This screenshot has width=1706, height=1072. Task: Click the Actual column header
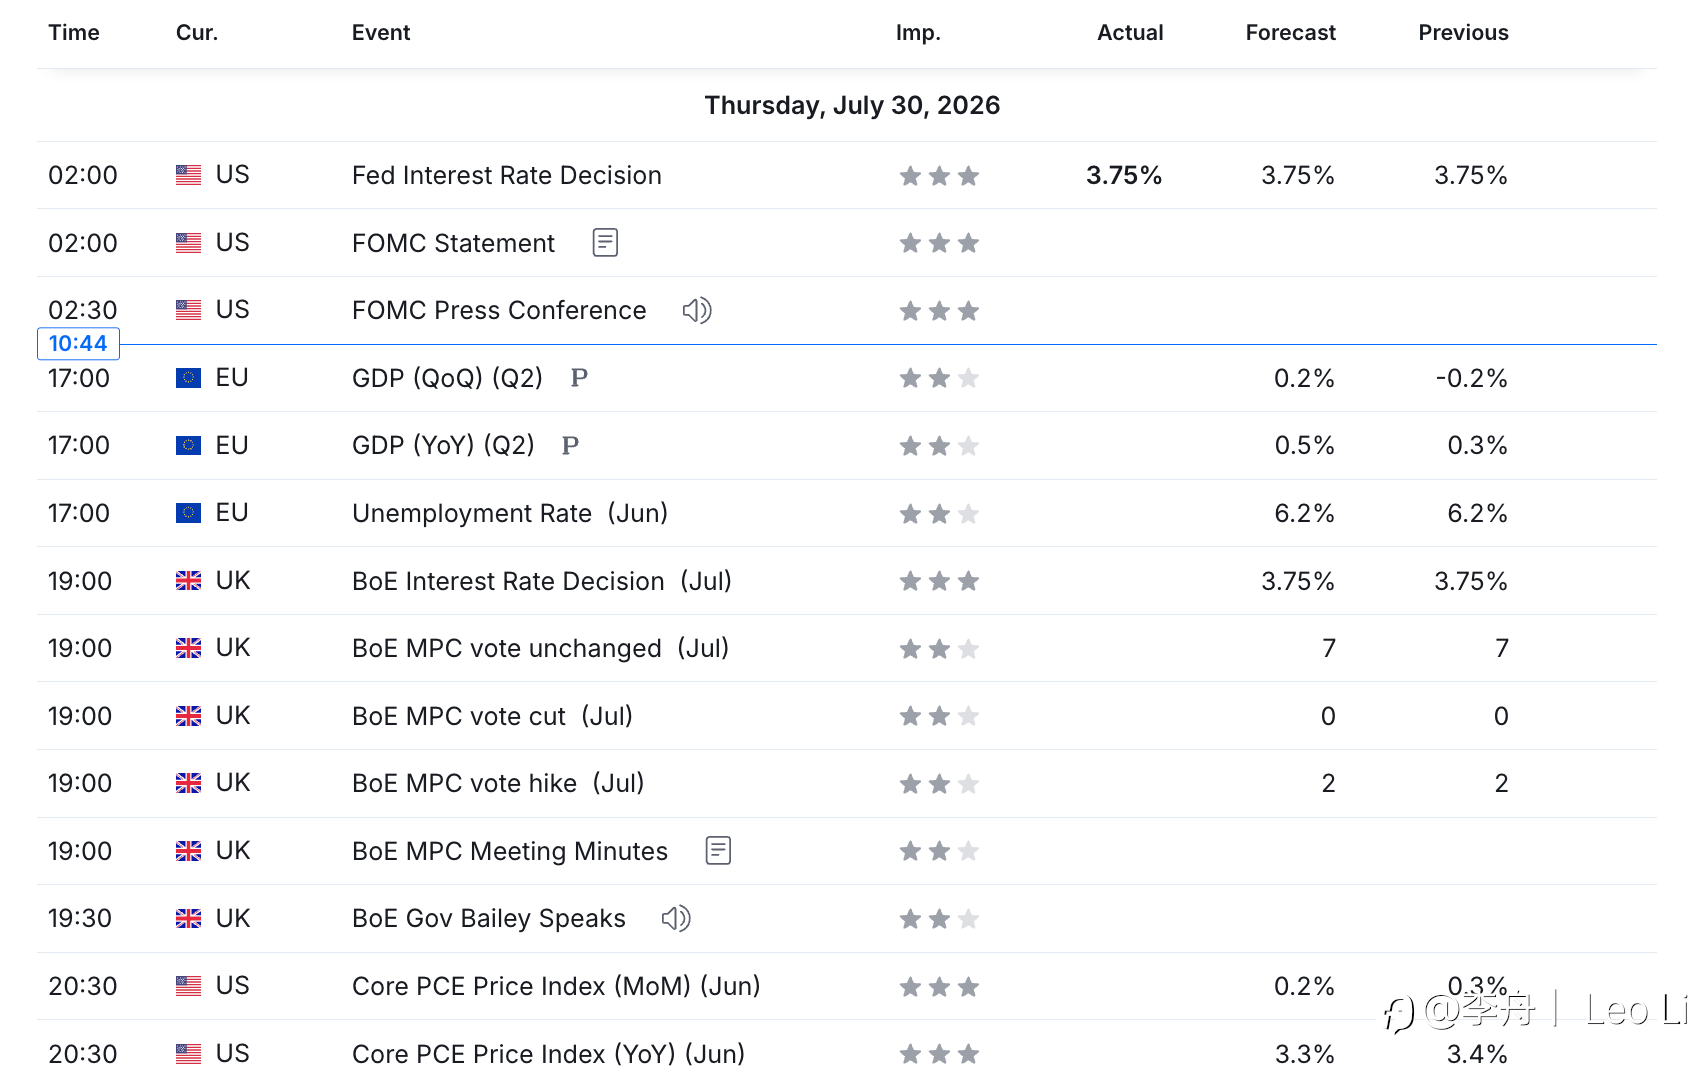(x=1130, y=32)
